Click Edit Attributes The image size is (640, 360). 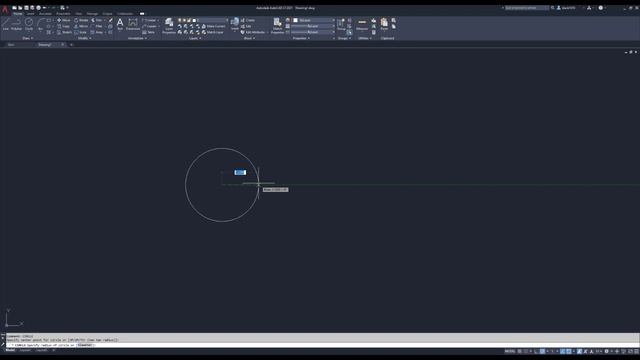(x=253, y=32)
